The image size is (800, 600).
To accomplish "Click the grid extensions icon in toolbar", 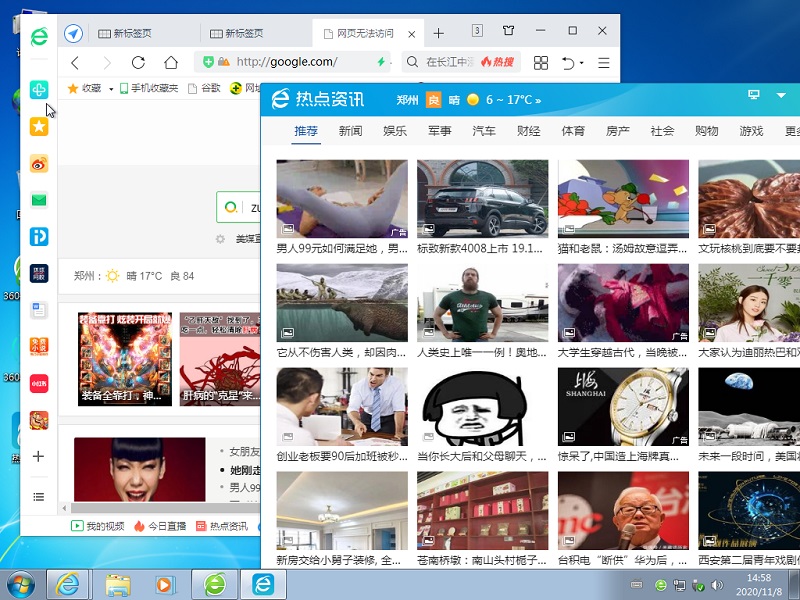I will [x=541, y=63].
